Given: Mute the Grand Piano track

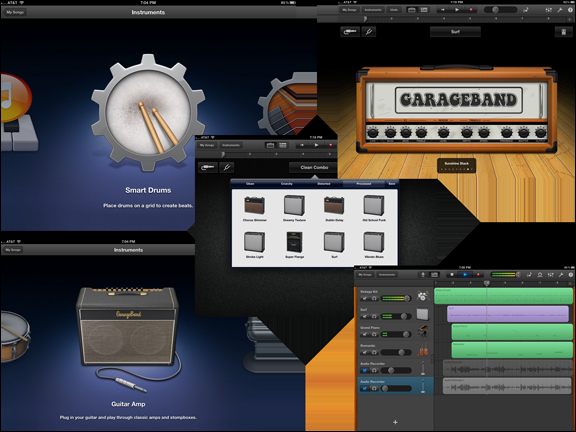Looking at the screenshot, I should point(364,334).
